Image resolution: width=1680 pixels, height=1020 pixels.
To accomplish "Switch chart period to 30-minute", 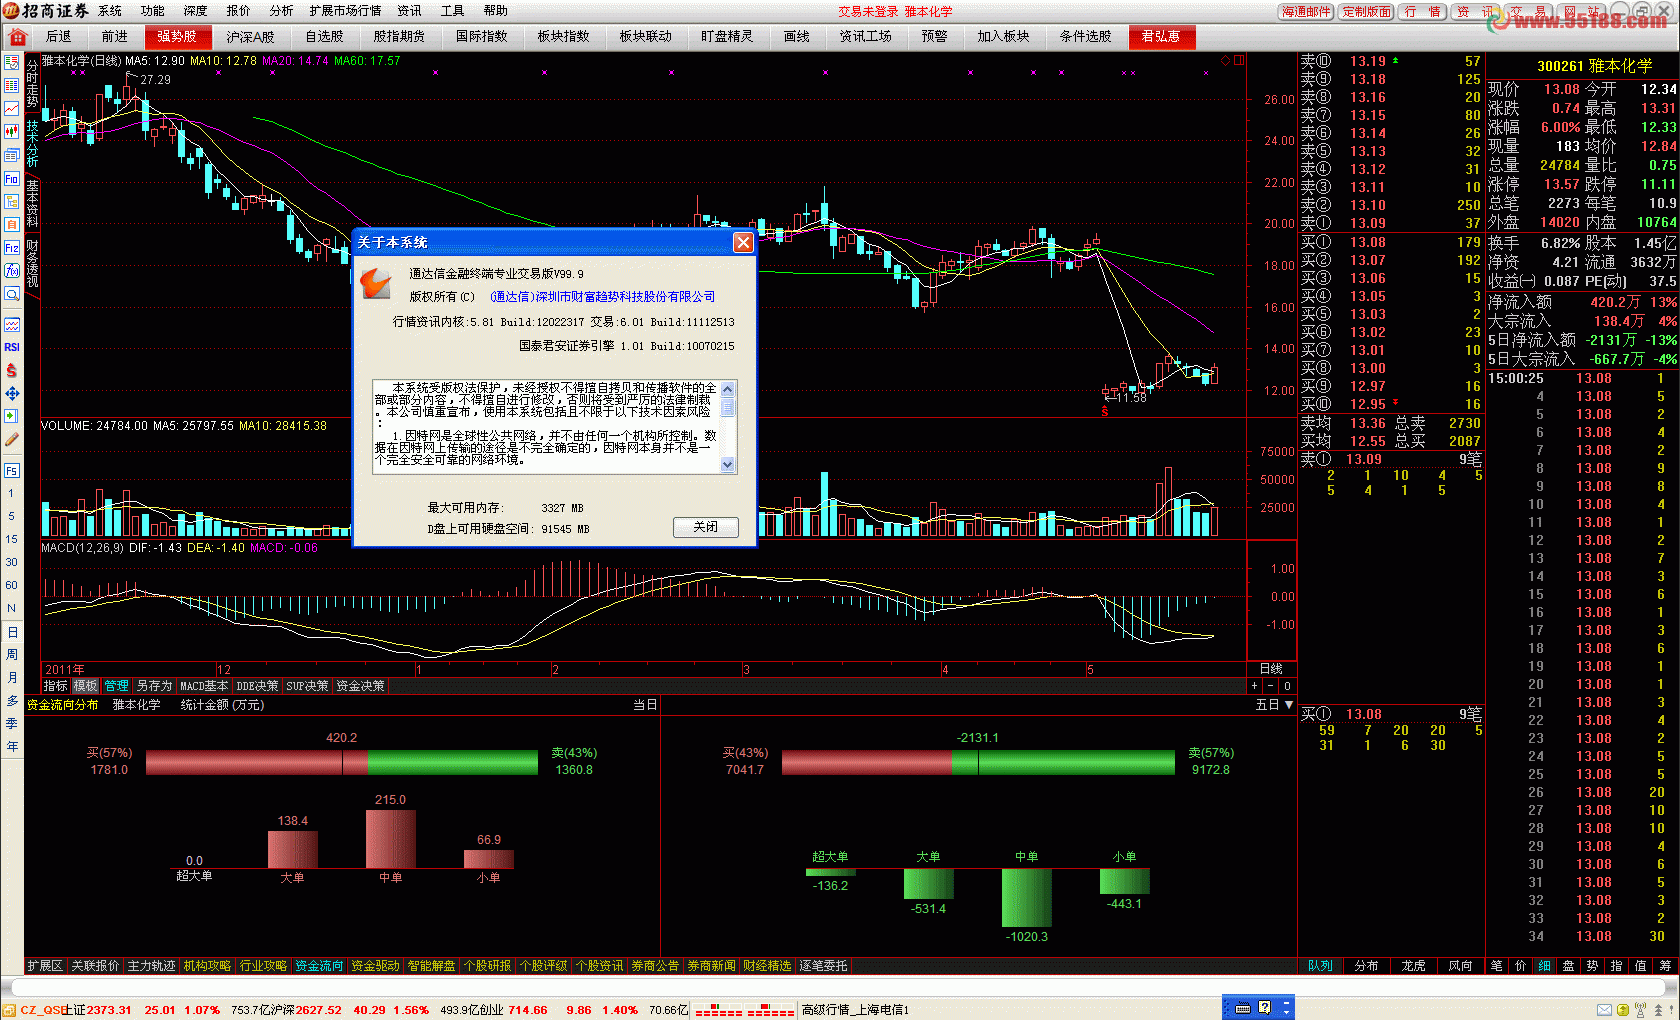I will click(x=12, y=562).
